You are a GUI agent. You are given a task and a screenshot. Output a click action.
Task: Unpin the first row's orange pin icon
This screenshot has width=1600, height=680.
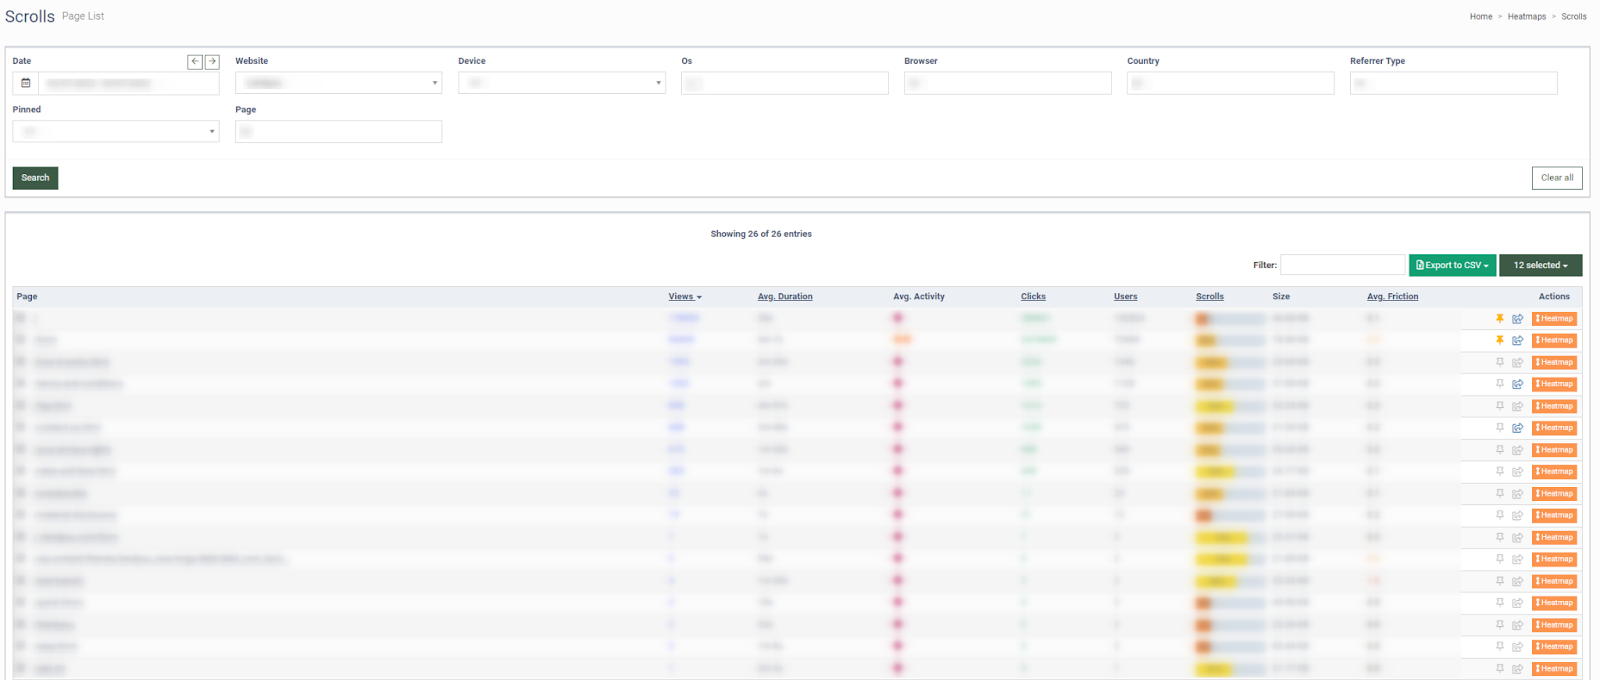1499,318
